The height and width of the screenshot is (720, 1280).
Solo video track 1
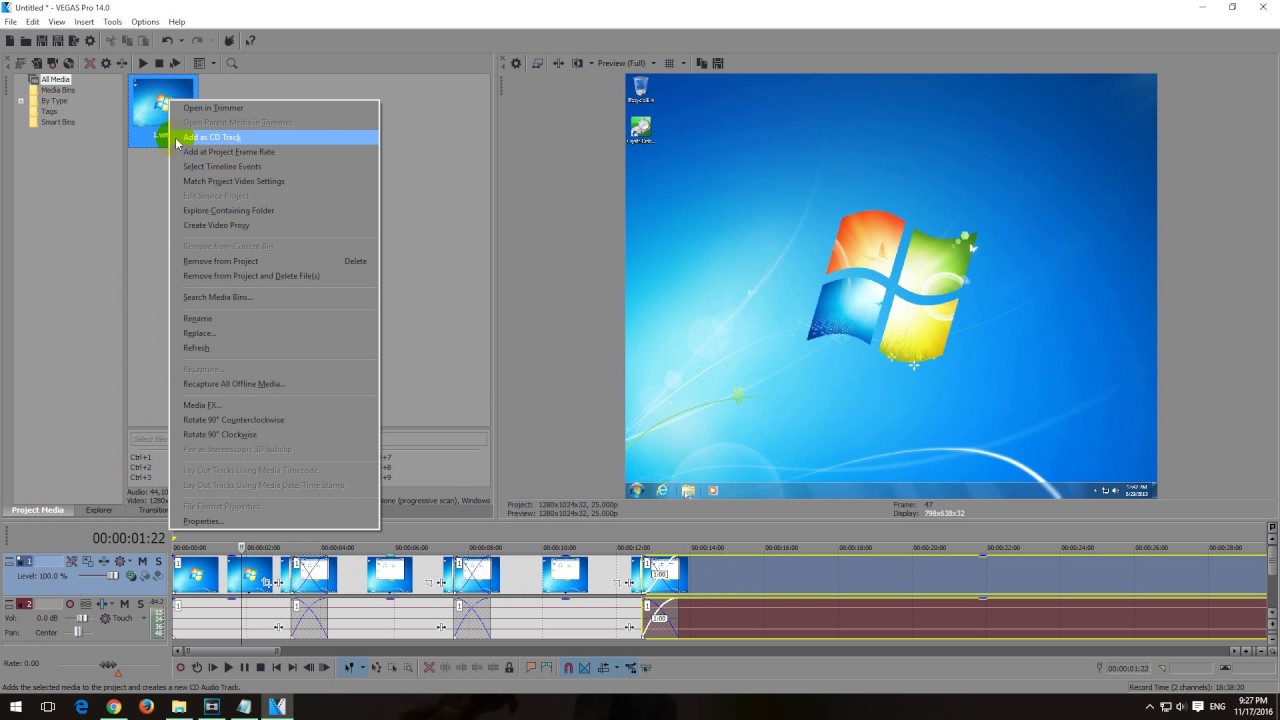(158, 561)
